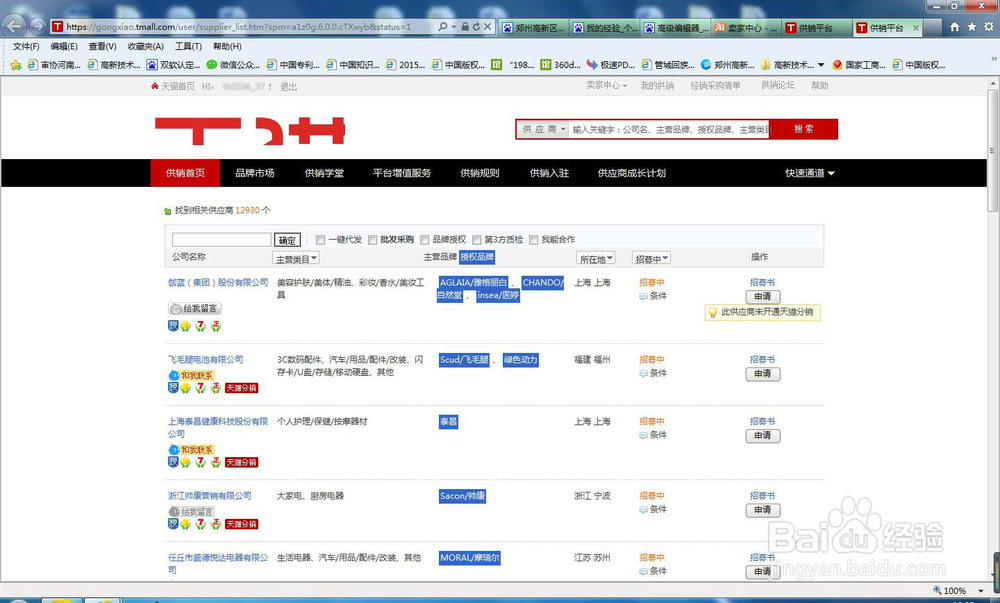Click the yellow tulip badge under 飞毛腿电池有限公司

[185, 388]
